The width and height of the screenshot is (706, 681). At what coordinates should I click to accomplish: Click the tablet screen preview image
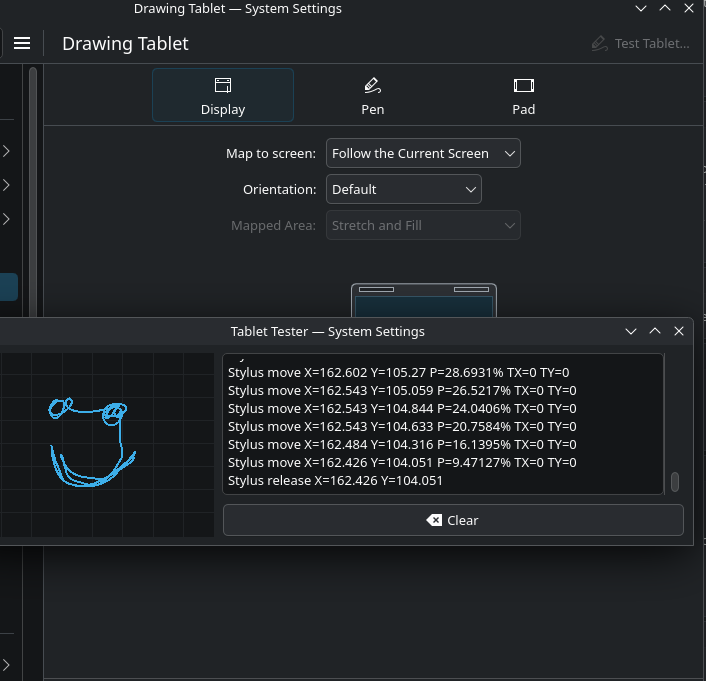click(x=424, y=303)
